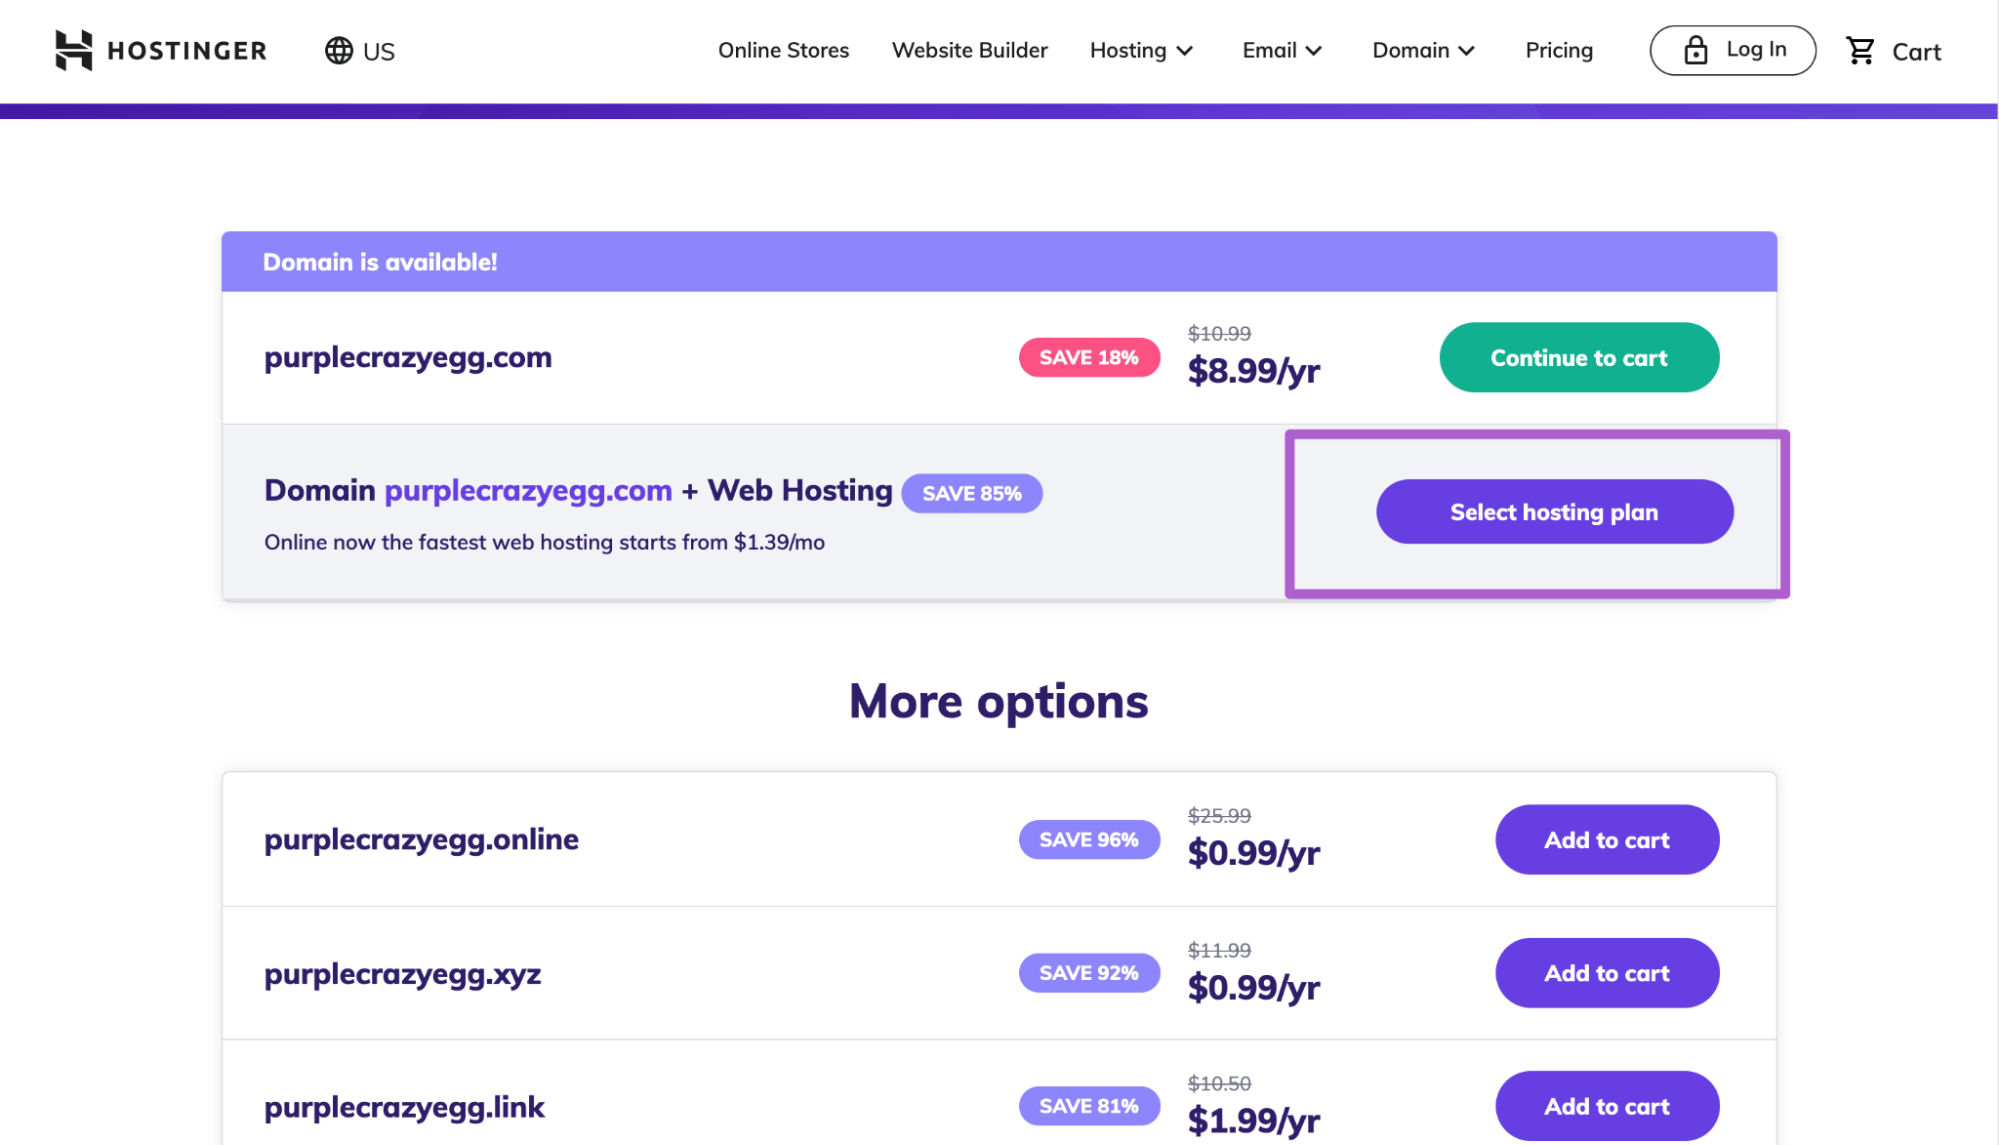Click the Select hosting plan button
Image resolution: width=1999 pixels, height=1145 pixels.
coord(1553,511)
